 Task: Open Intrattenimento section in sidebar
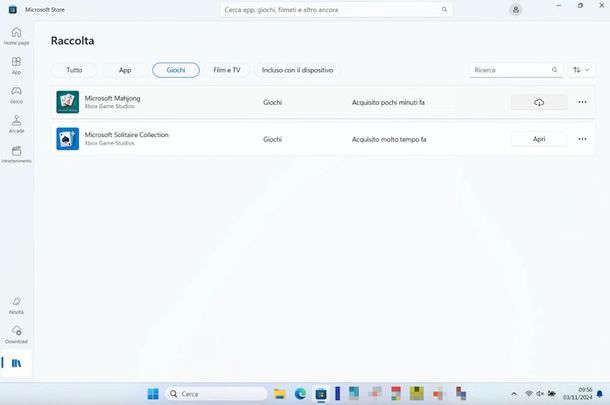[x=16, y=154]
